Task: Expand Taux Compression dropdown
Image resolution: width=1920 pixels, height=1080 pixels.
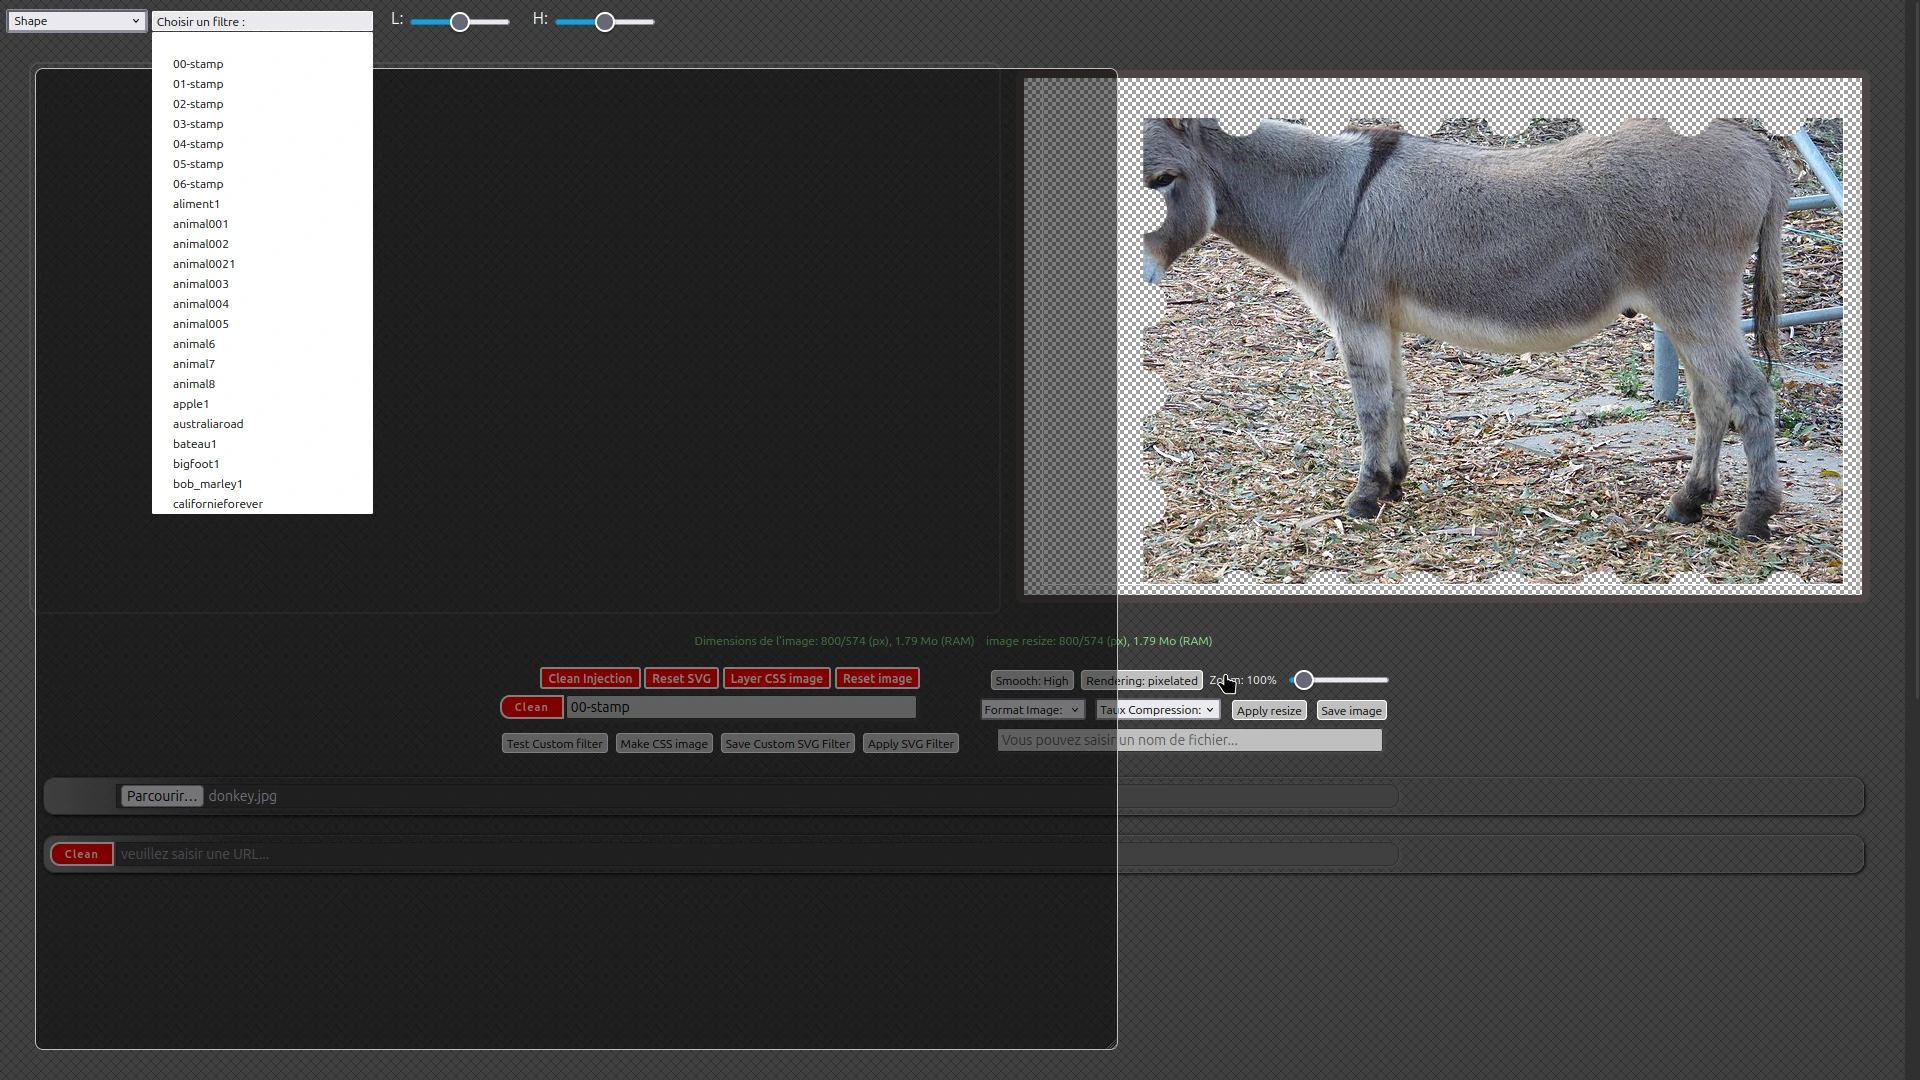Action: 1157,710
